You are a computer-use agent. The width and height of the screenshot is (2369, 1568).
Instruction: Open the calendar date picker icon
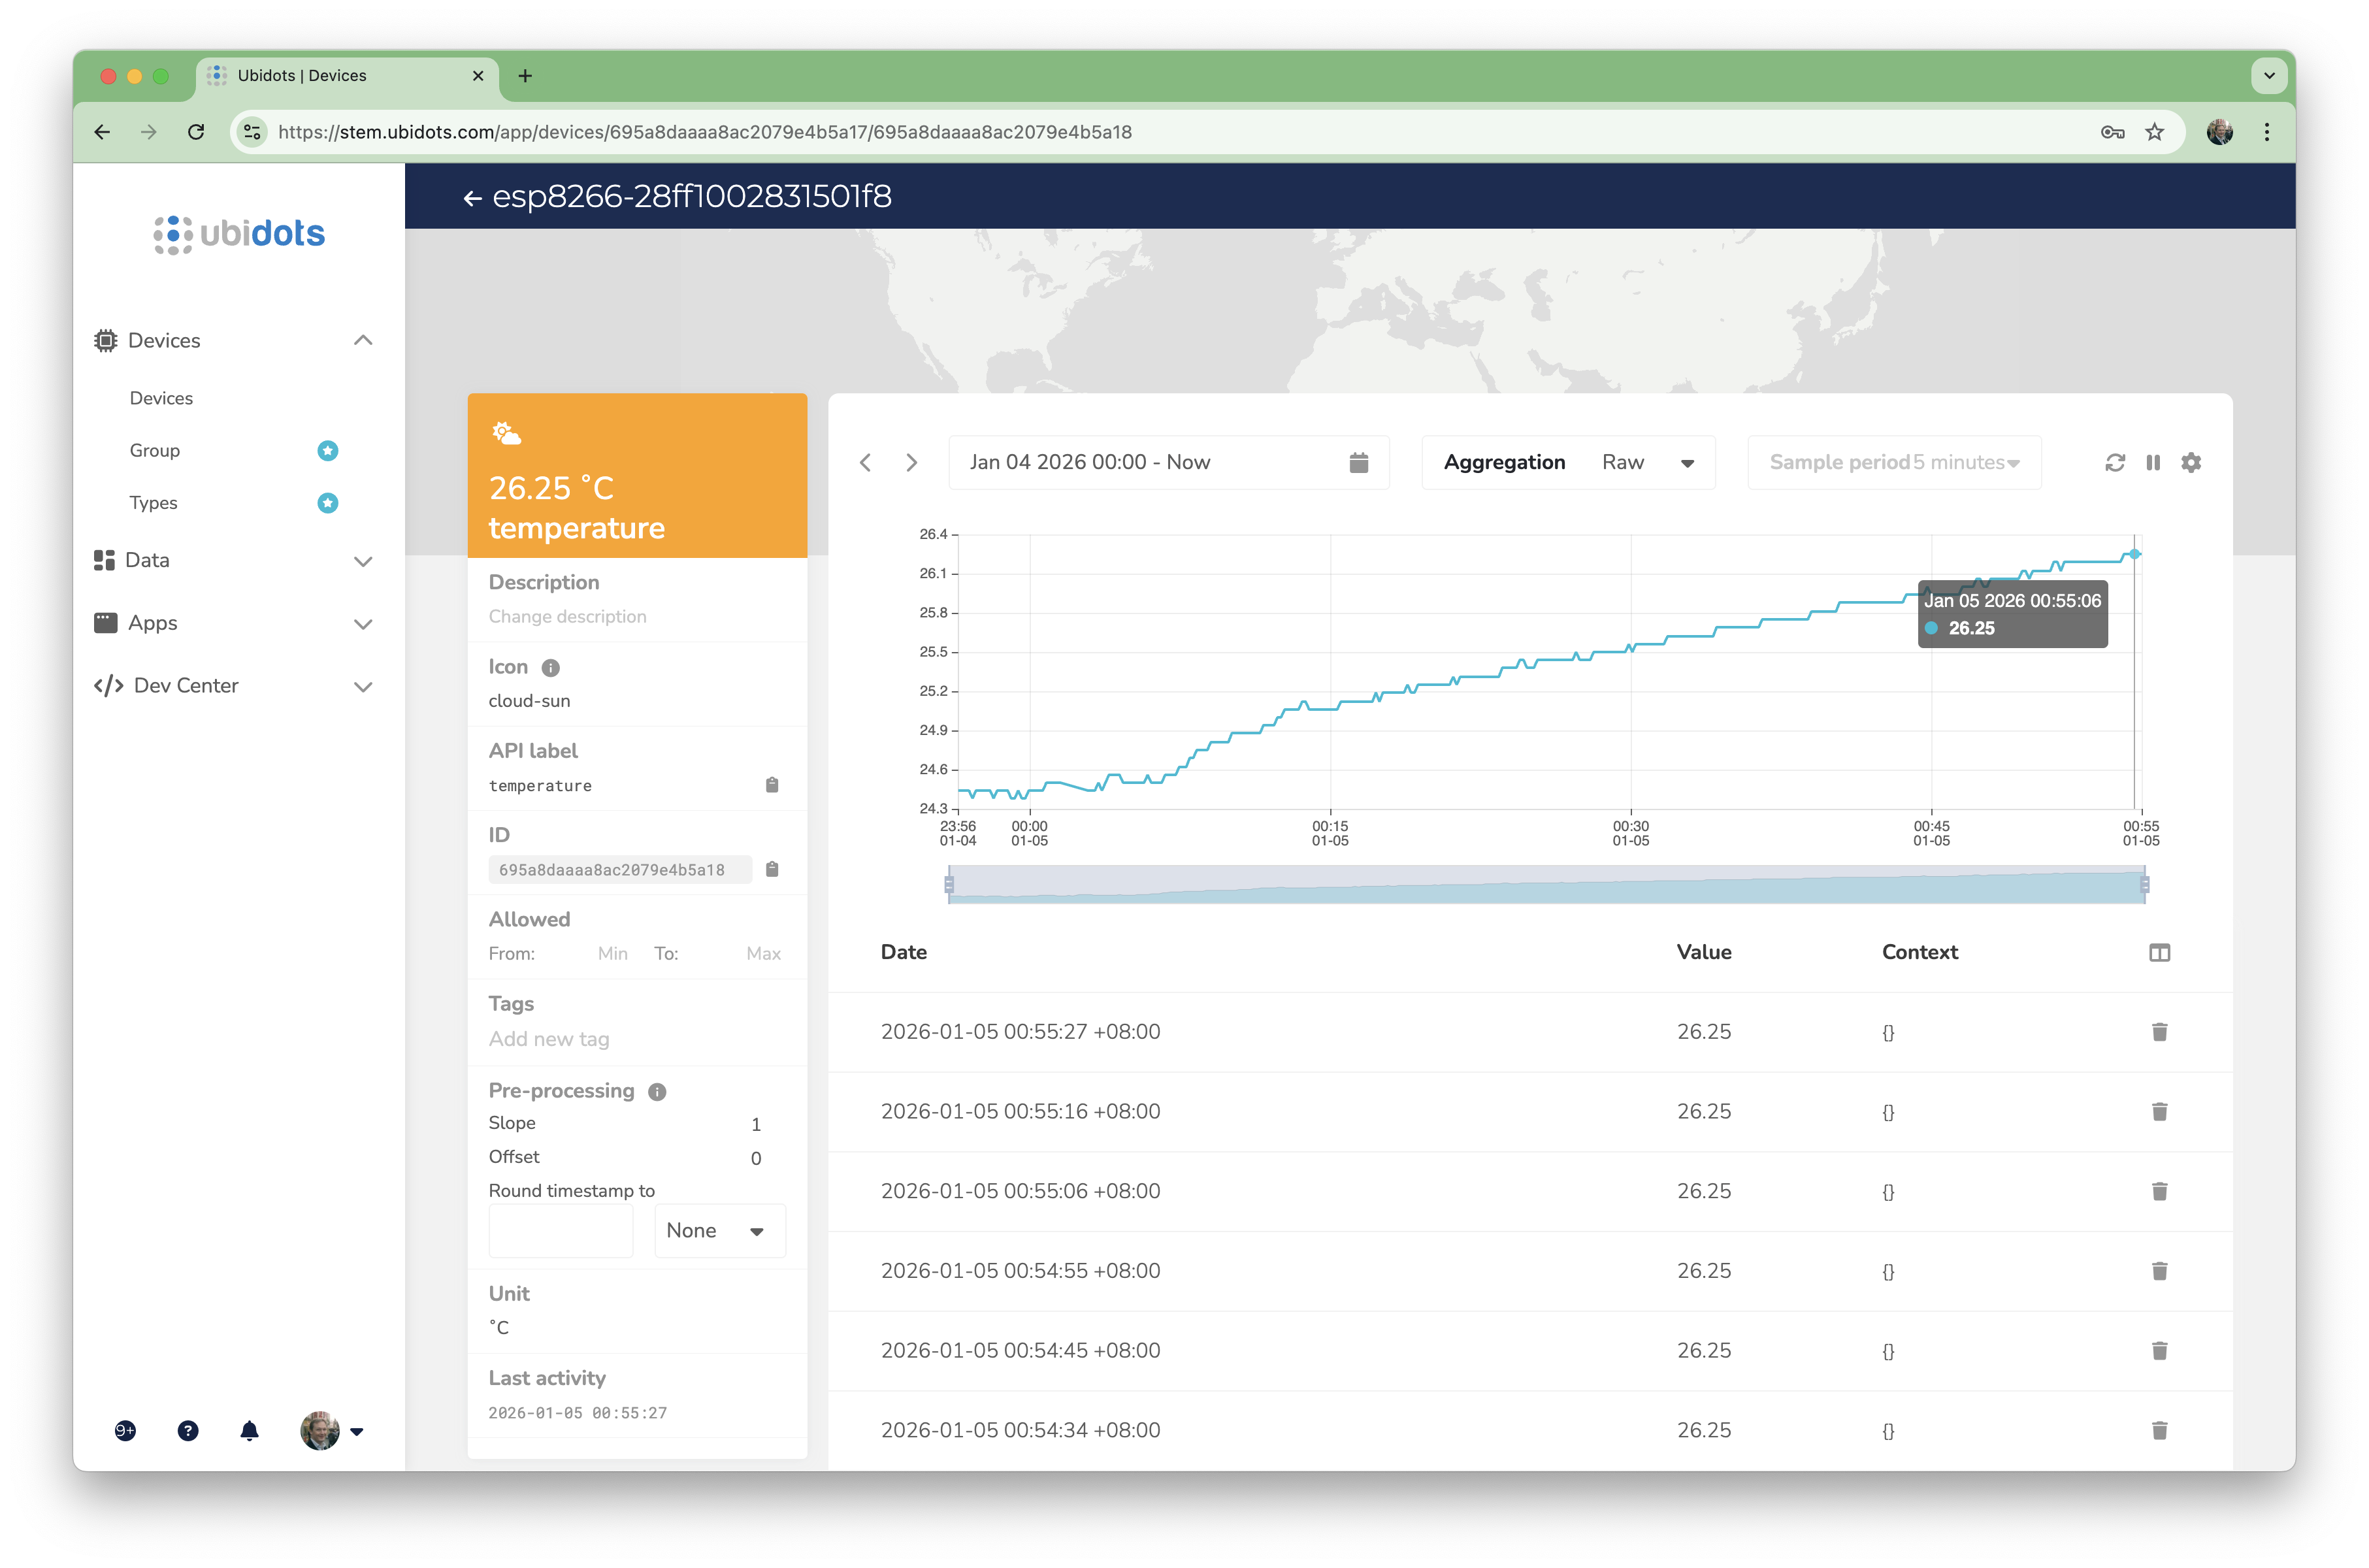1358,462
